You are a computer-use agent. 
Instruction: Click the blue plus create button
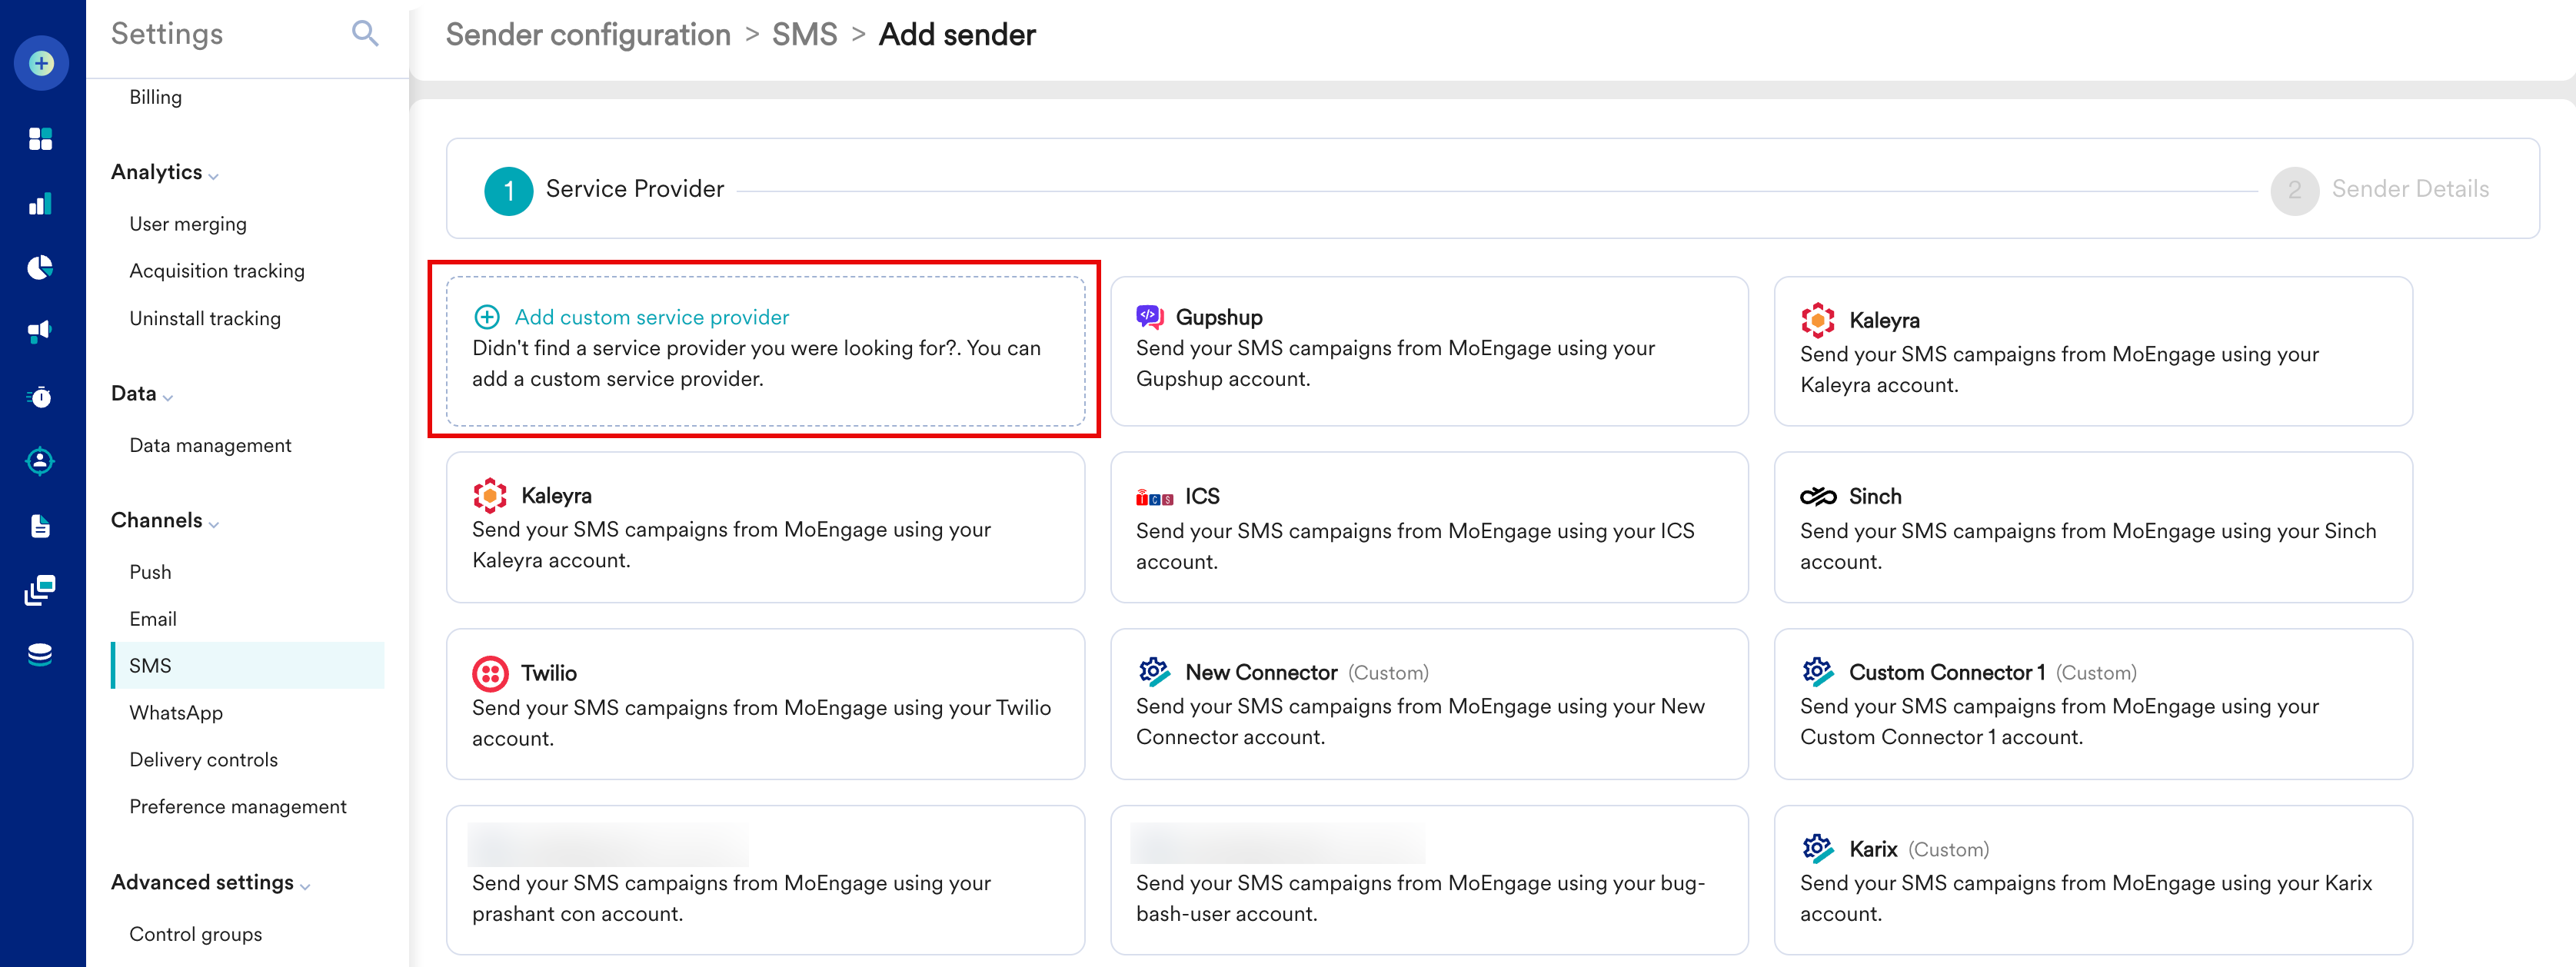tap(41, 63)
